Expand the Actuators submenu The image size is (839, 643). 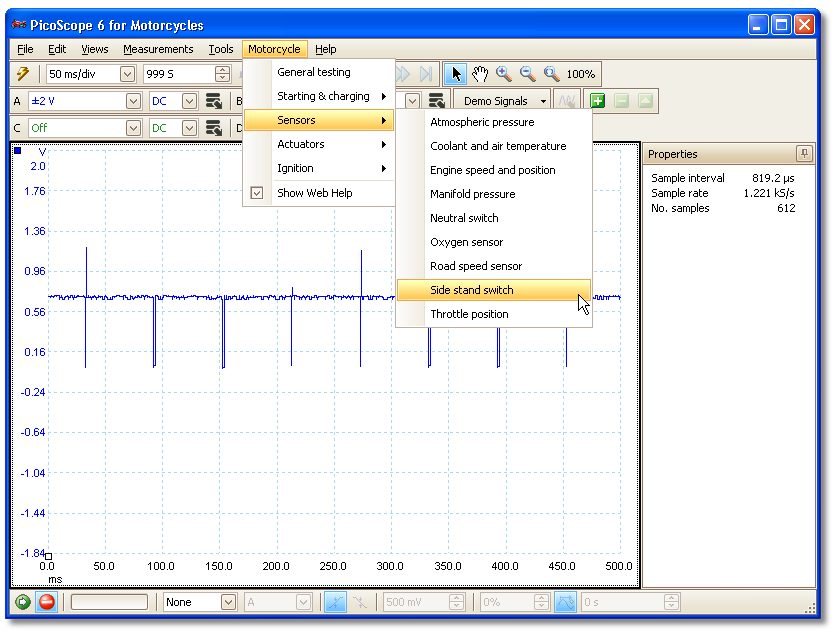(319, 144)
